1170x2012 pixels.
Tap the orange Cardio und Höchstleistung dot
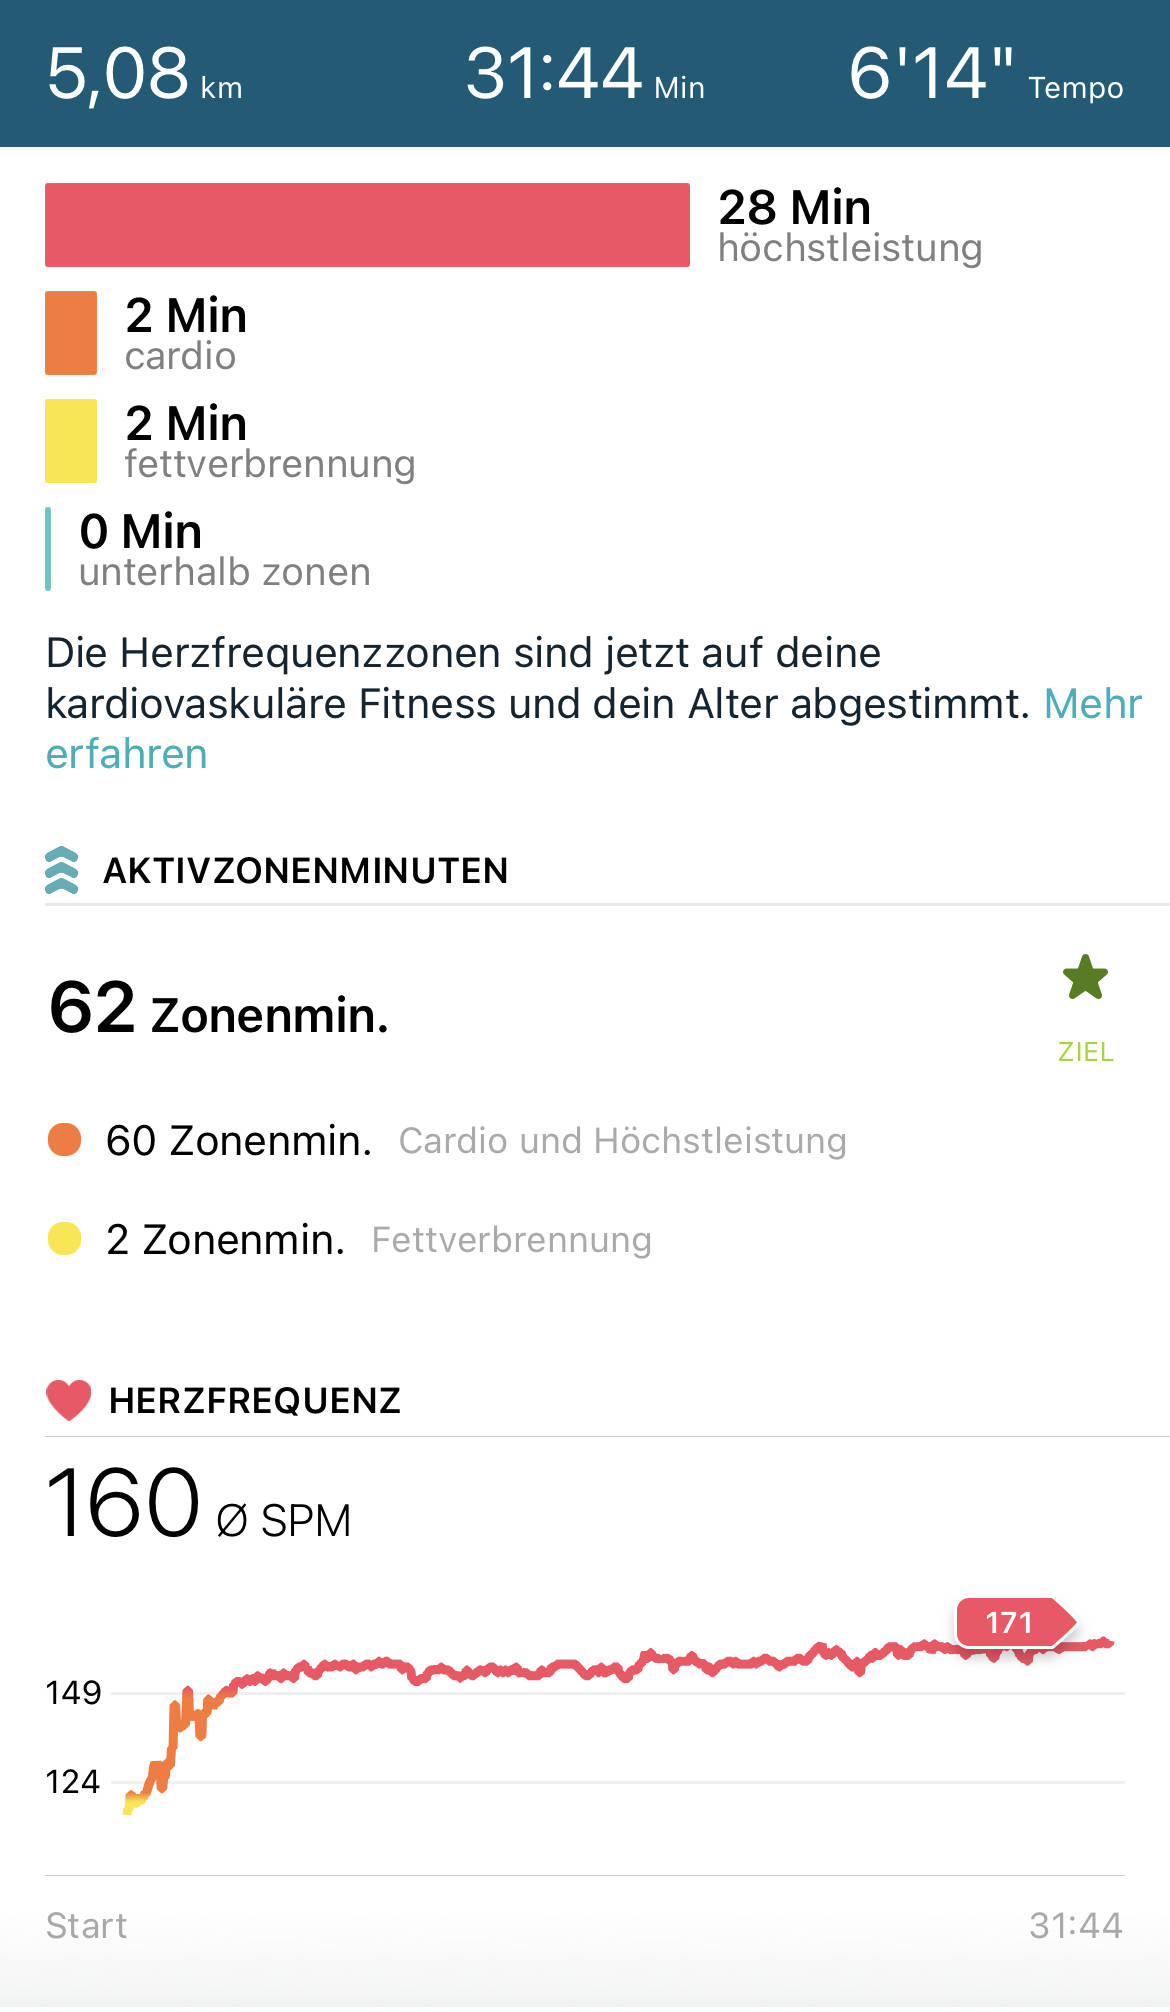point(65,1140)
